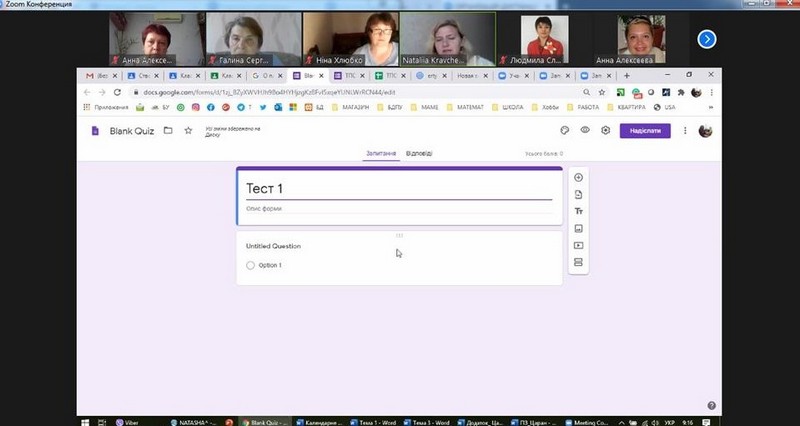
Task: Edit the form title Тест 1
Action: pos(399,188)
